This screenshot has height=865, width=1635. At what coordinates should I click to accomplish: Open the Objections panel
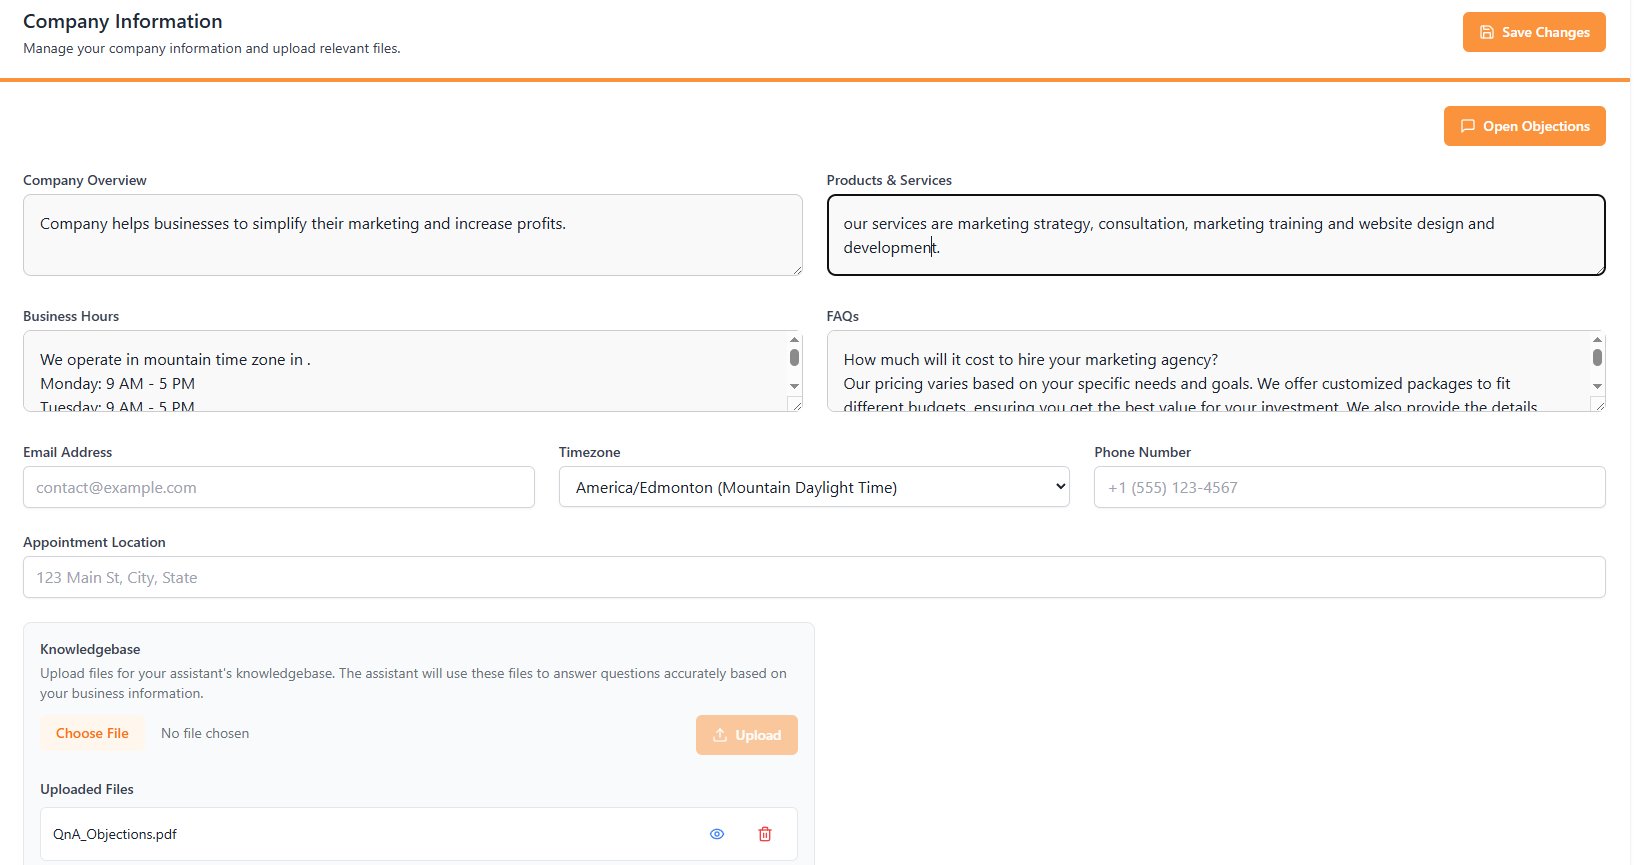click(x=1524, y=126)
